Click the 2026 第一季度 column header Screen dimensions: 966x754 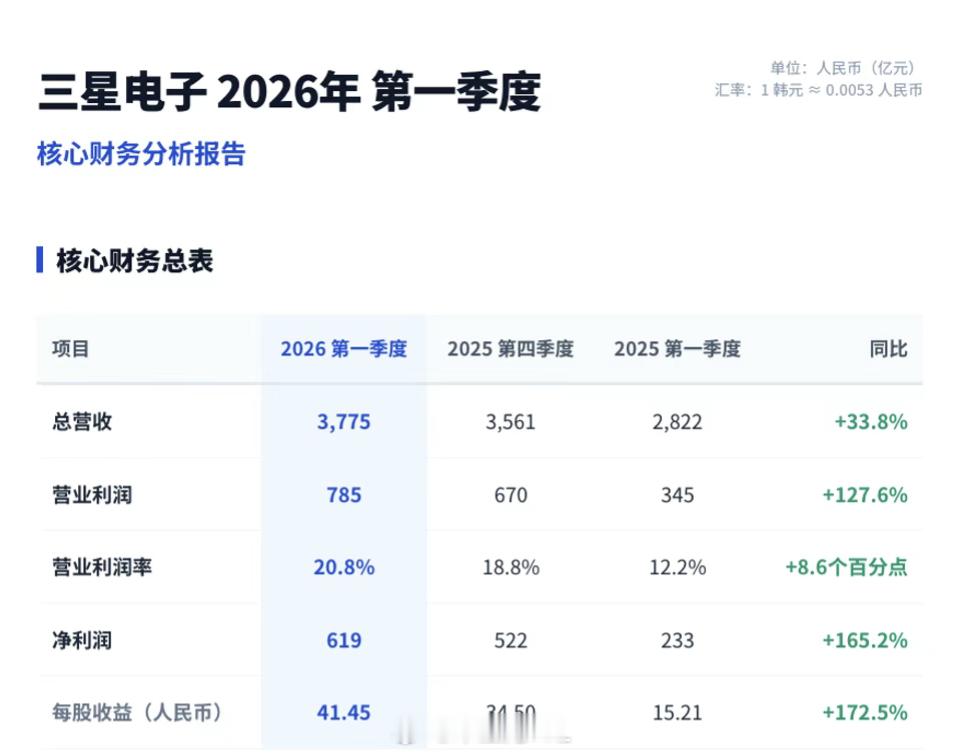[344, 349]
